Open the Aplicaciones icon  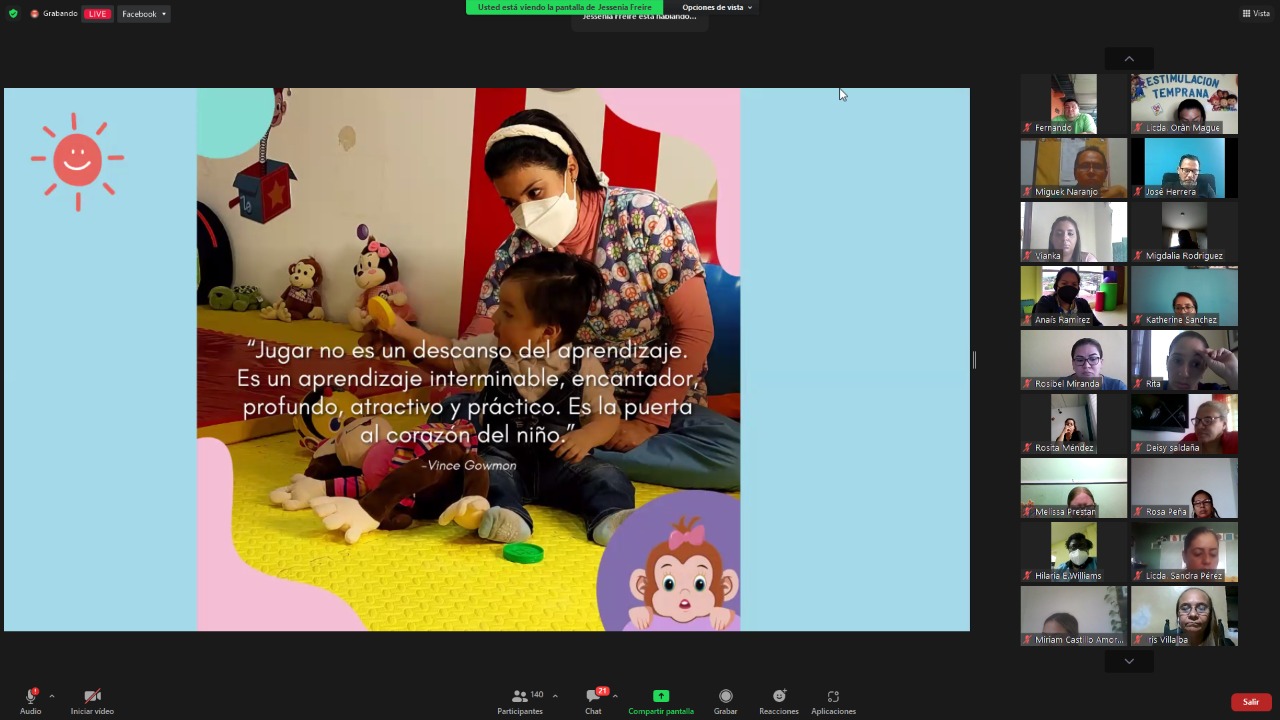[833, 696]
